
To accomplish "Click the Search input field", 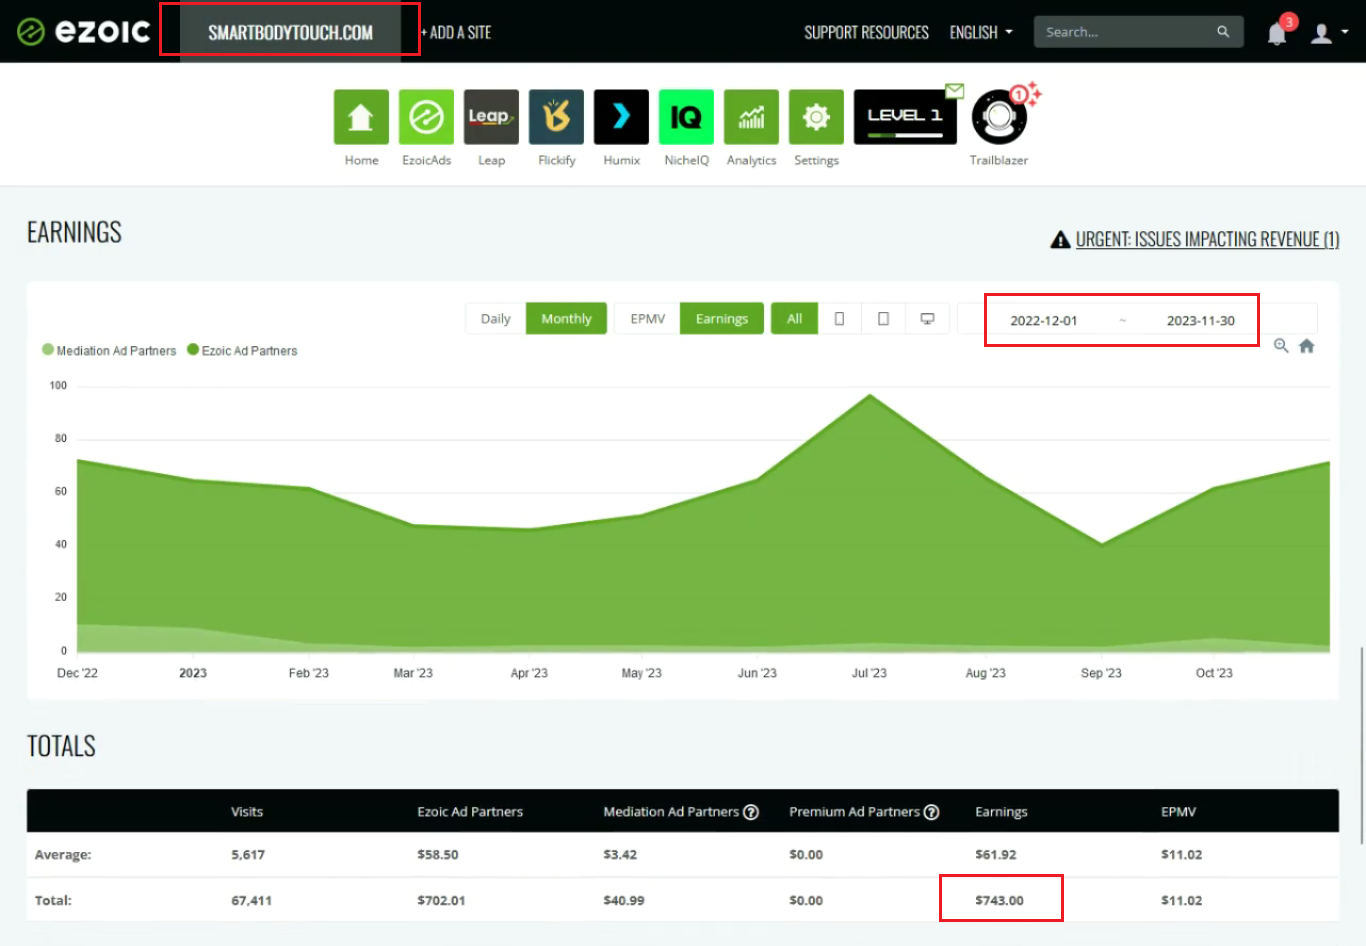I will pyautogui.click(x=1126, y=32).
